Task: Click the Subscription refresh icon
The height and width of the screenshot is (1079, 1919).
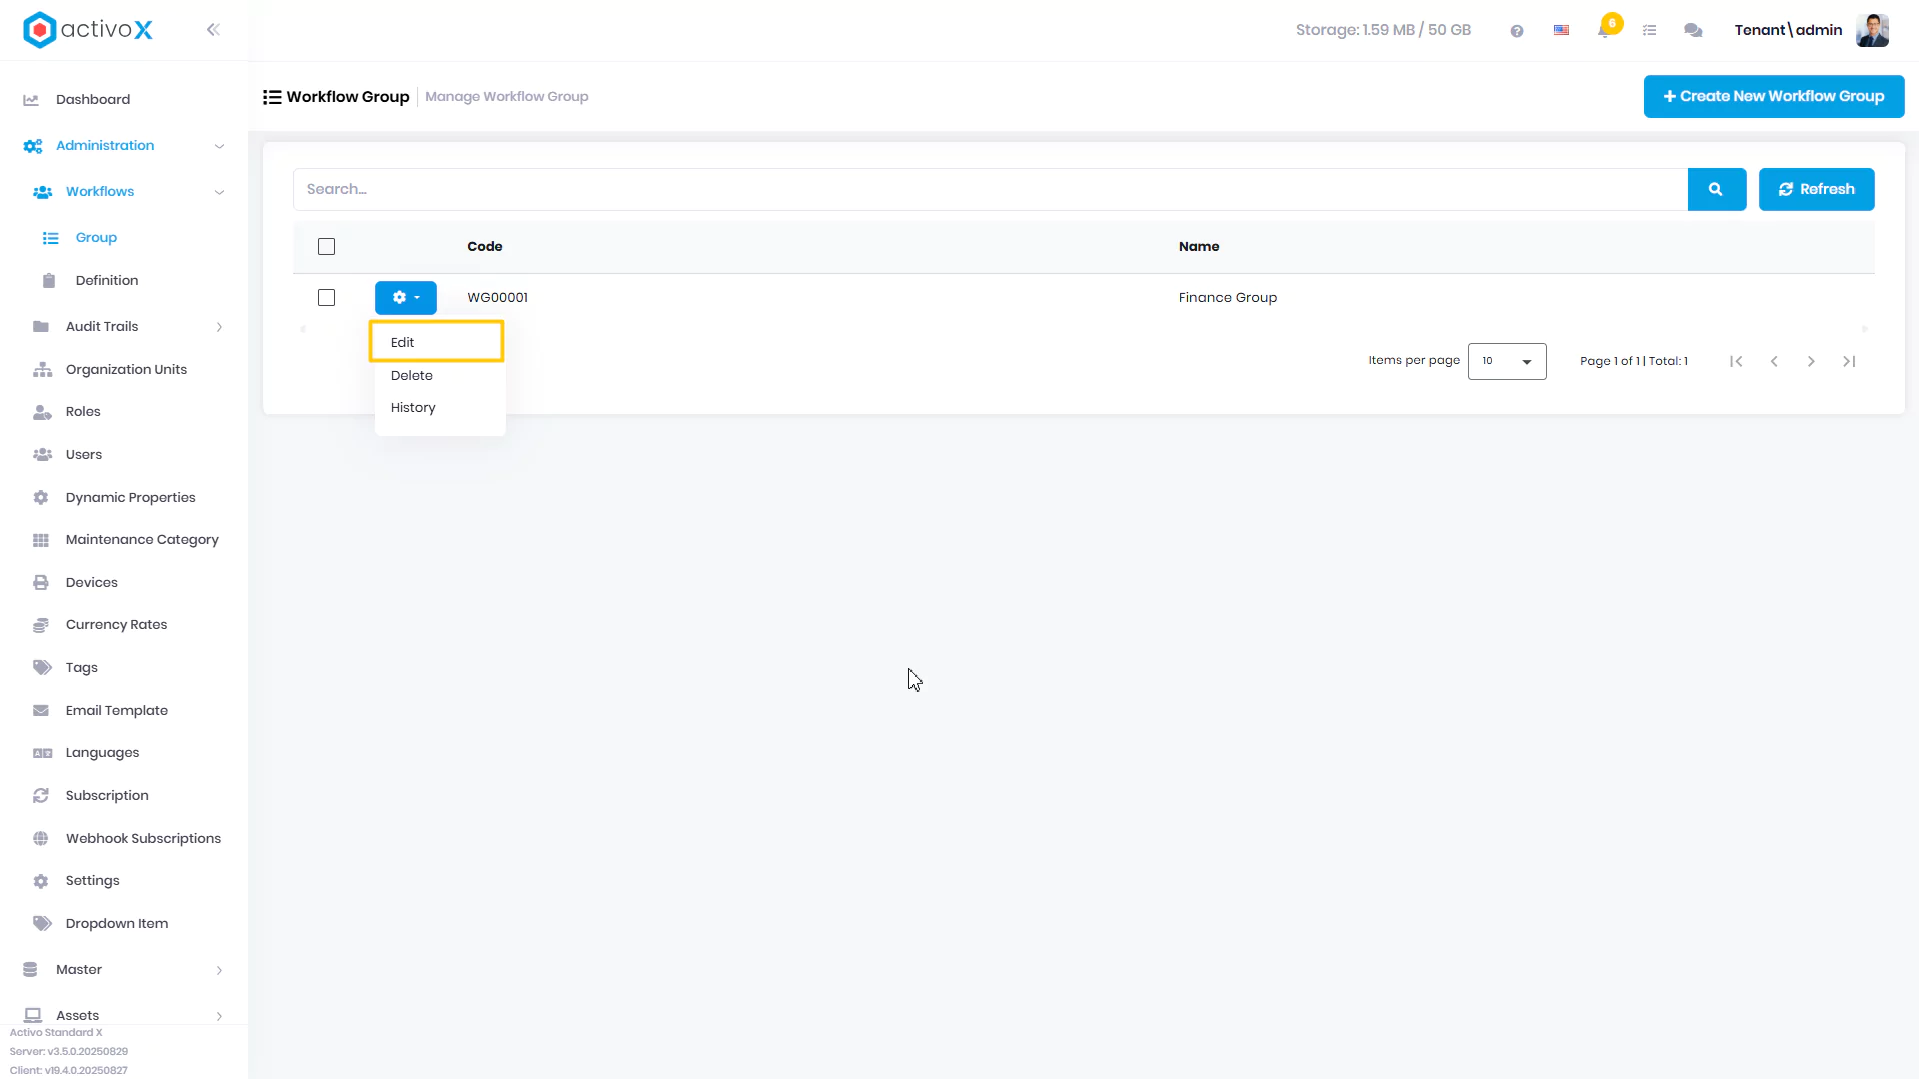Action: click(41, 796)
